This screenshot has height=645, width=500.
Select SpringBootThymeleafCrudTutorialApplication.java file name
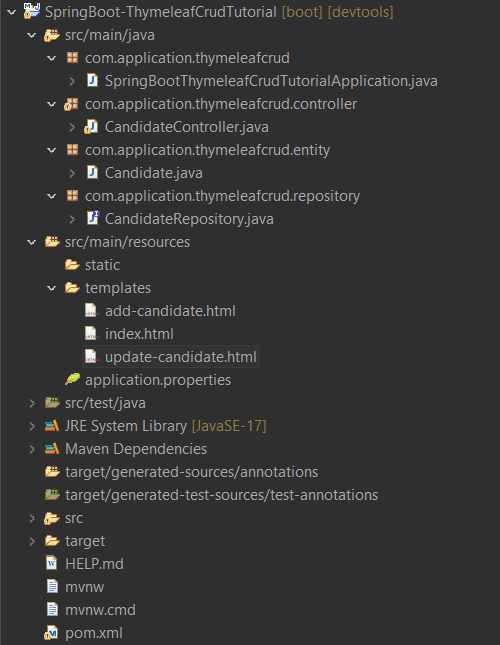(x=271, y=81)
